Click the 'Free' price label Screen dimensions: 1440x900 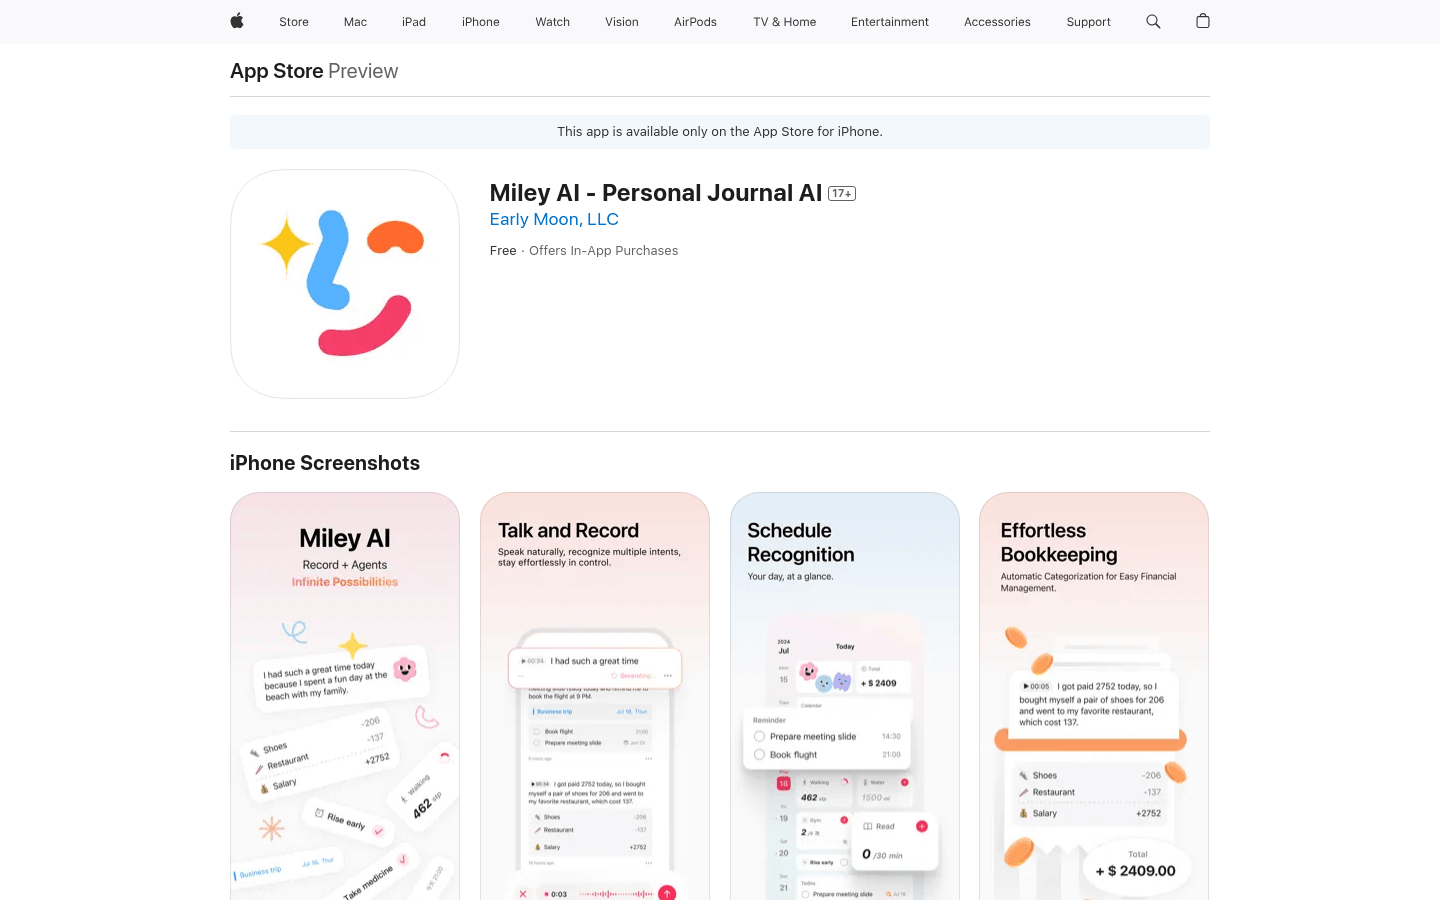(503, 251)
